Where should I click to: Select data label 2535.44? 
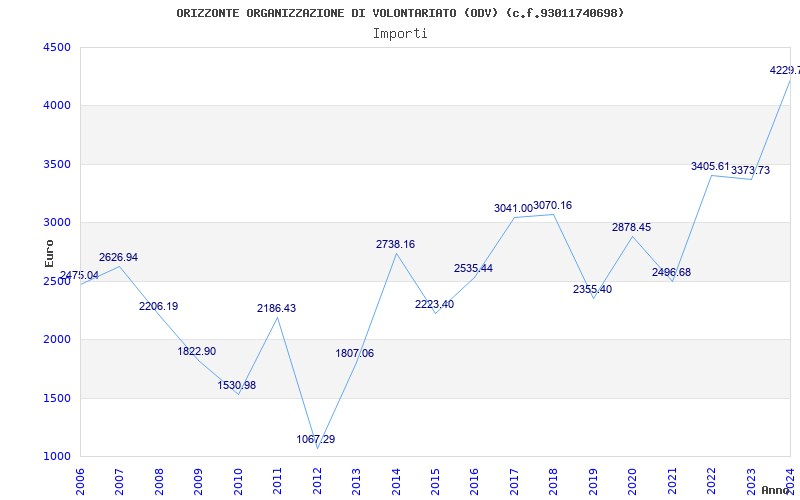click(473, 268)
